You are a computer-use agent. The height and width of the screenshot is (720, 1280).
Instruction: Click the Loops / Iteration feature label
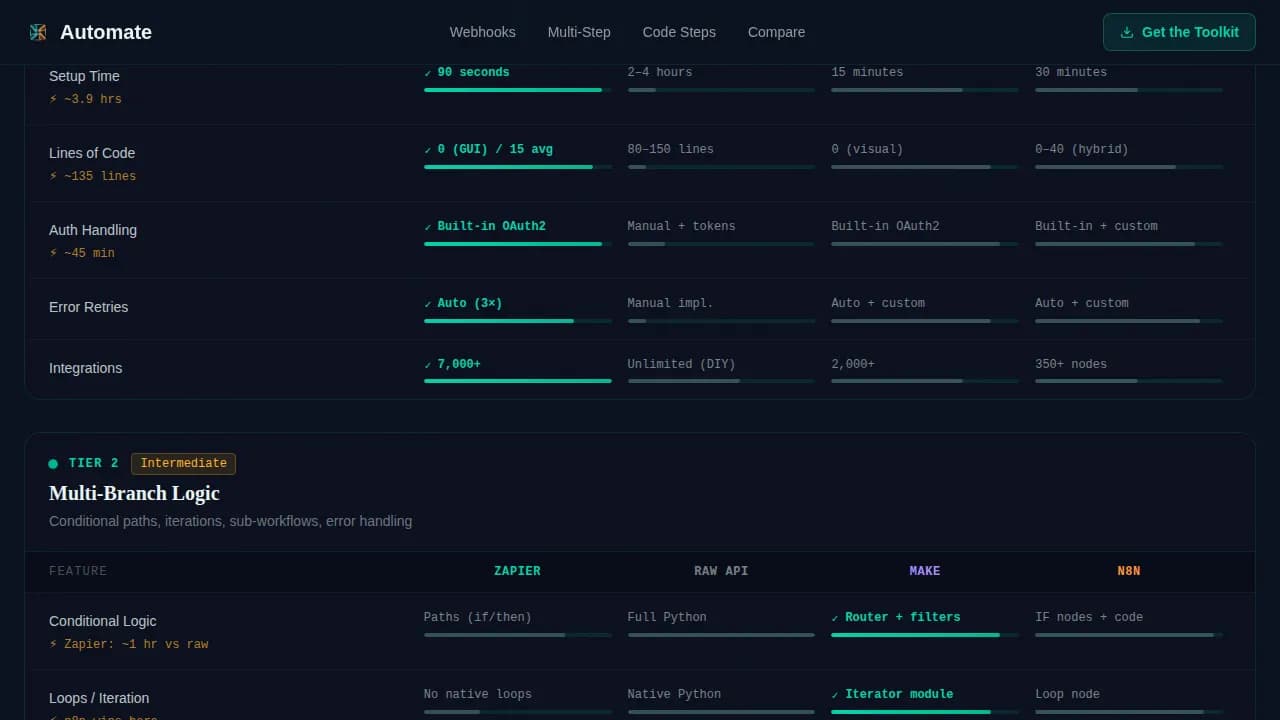point(99,698)
